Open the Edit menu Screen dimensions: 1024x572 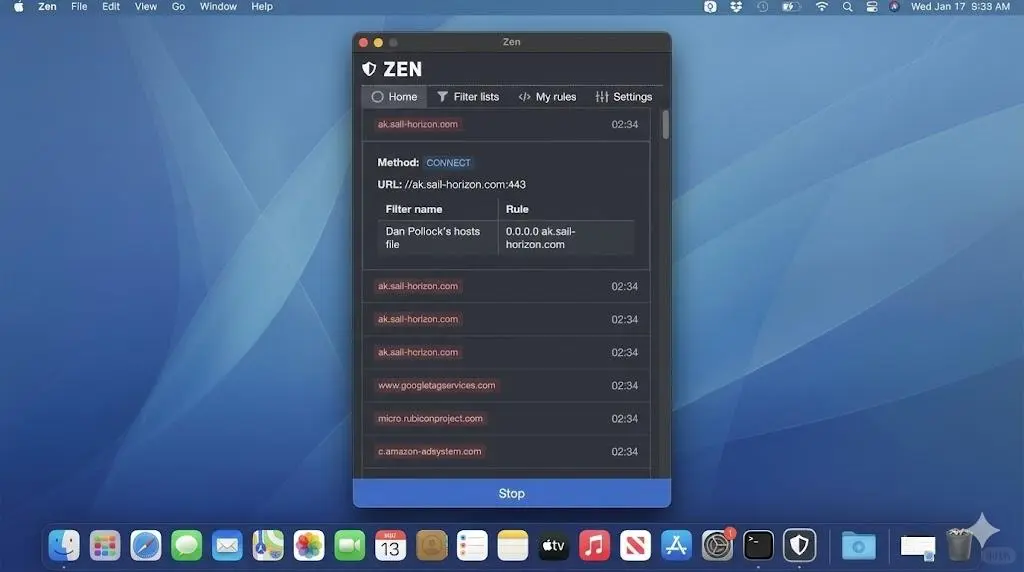[111, 7]
